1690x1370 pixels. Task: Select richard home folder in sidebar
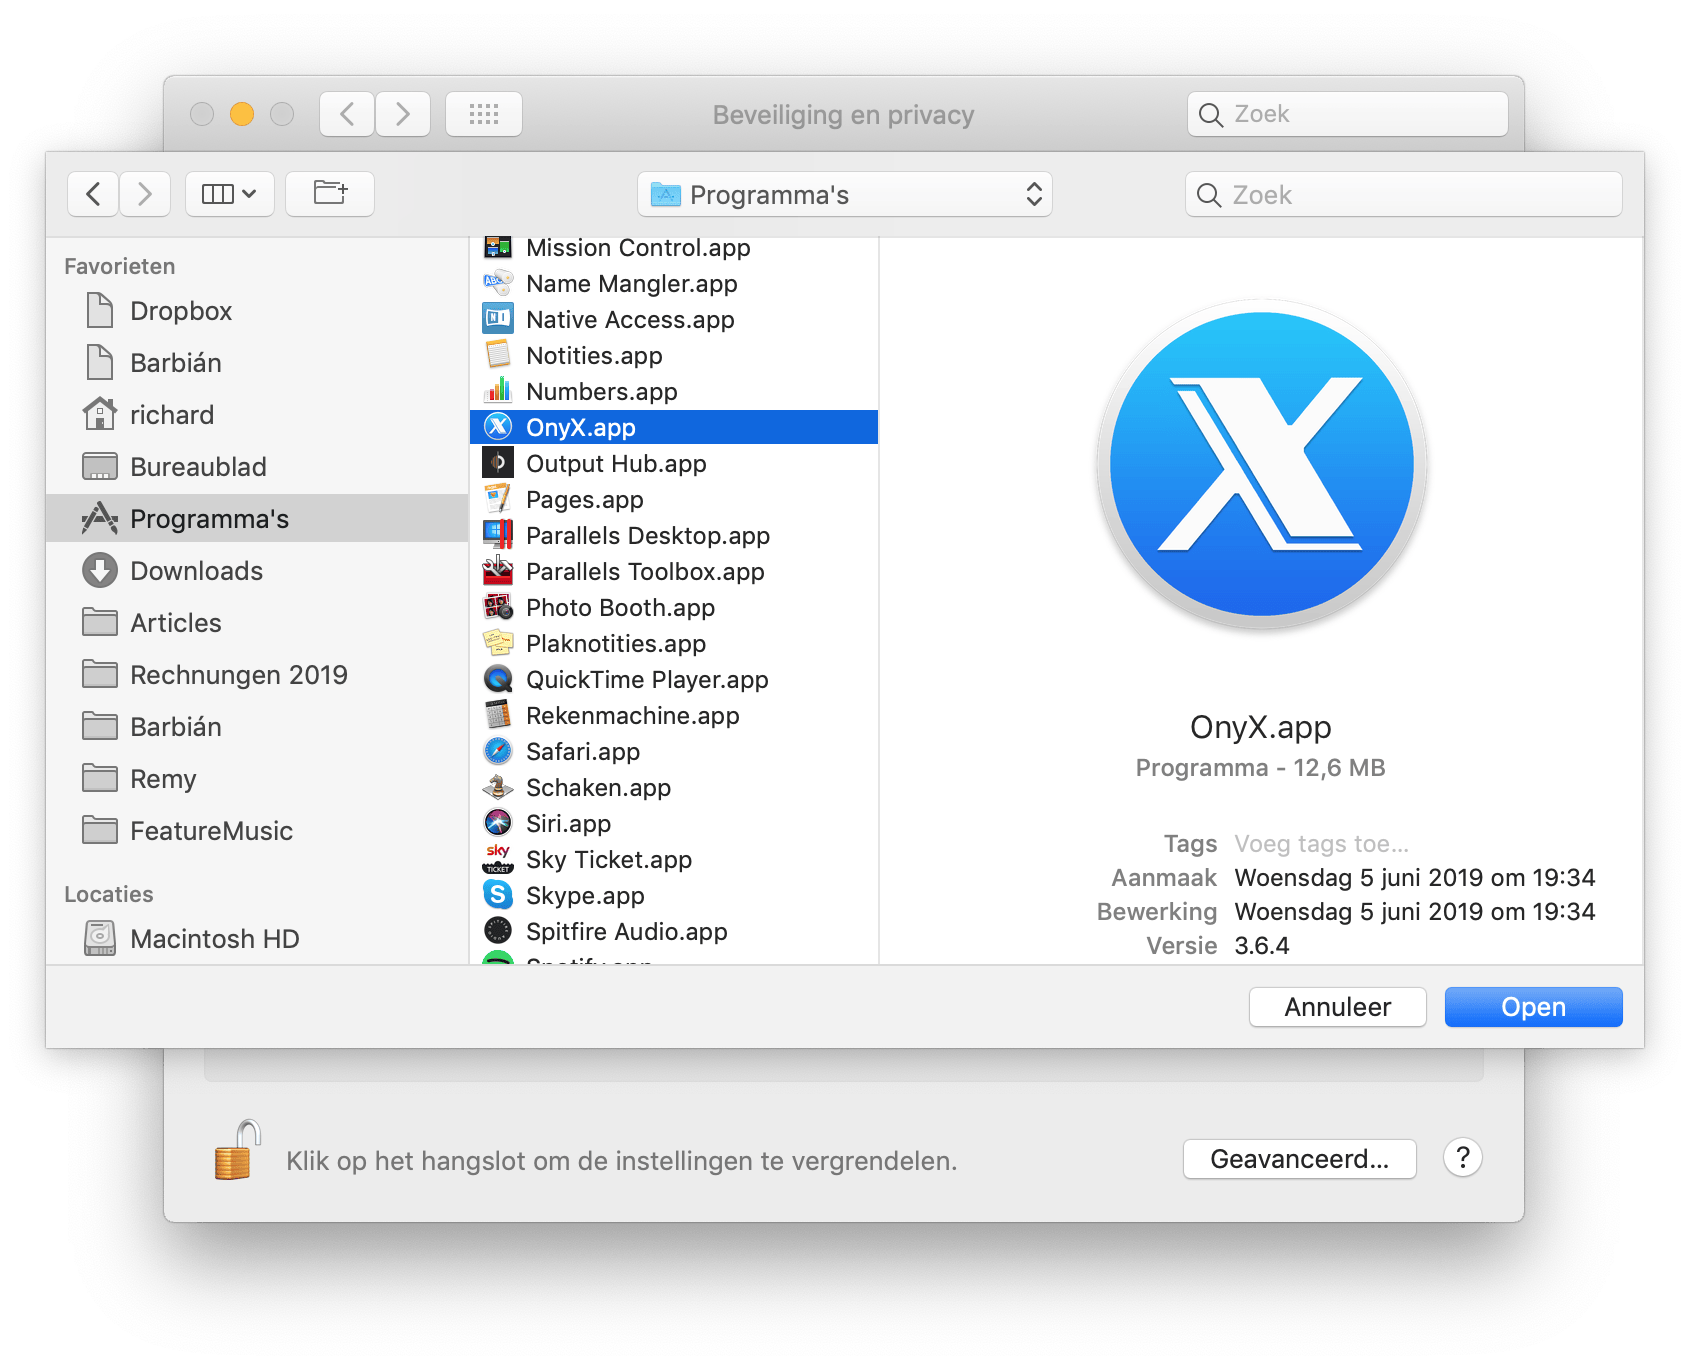(x=257, y=415)
